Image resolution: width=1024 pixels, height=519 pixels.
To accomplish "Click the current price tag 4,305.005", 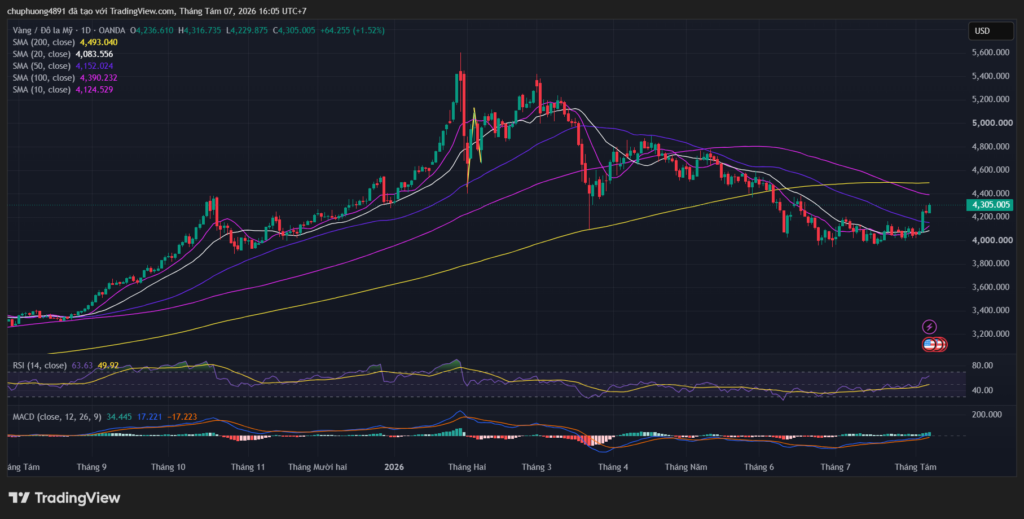I will [x=989, y=205].
